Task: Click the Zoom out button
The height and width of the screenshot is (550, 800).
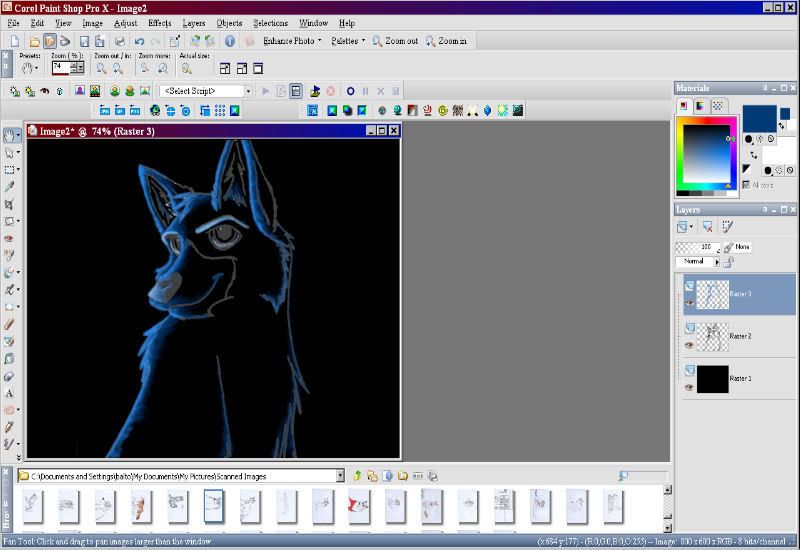Action: (395, 41)
